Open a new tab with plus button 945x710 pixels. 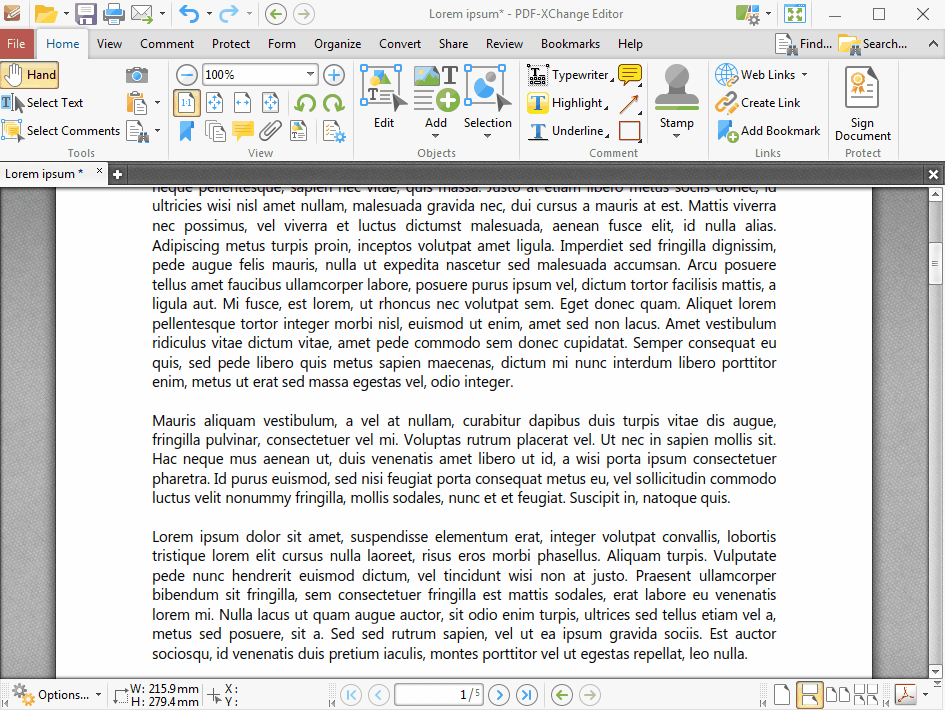tap(118, 174)
